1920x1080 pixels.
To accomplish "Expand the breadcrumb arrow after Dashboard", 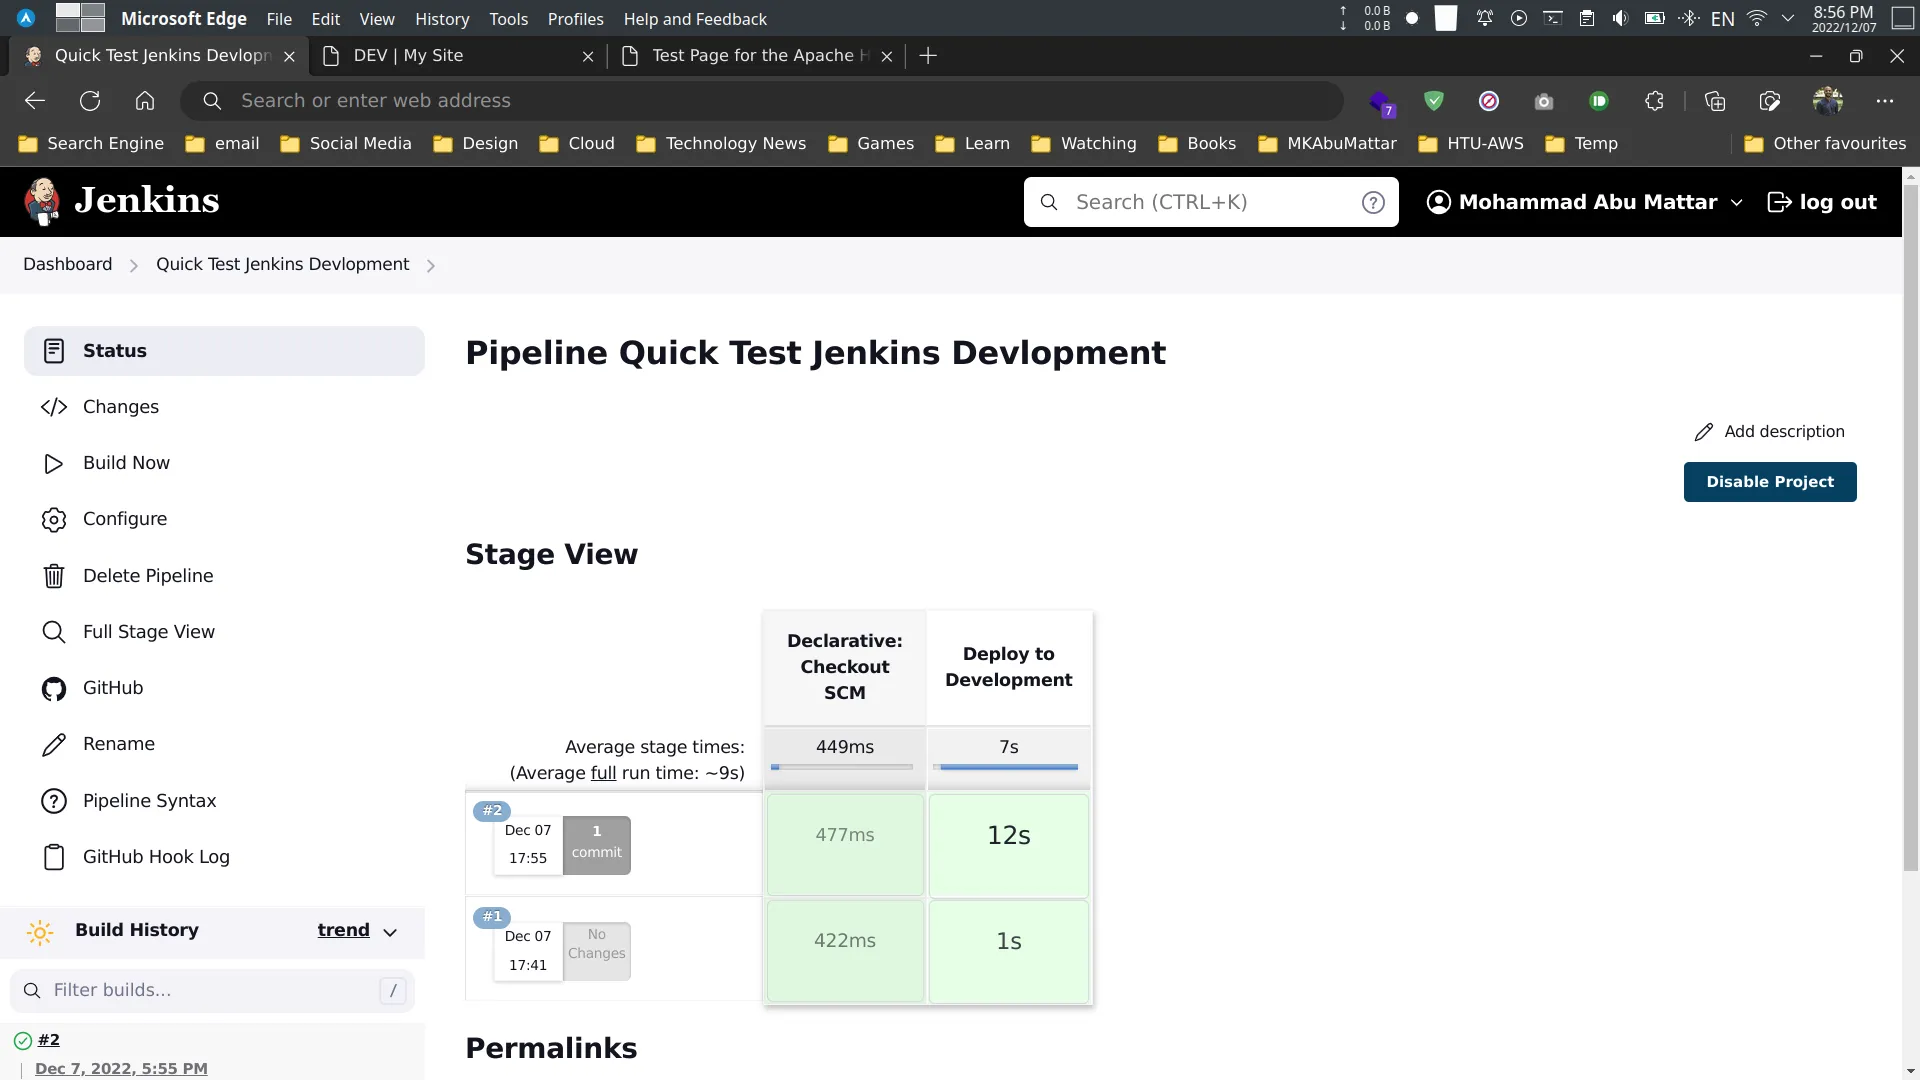I will coord(133,265).
